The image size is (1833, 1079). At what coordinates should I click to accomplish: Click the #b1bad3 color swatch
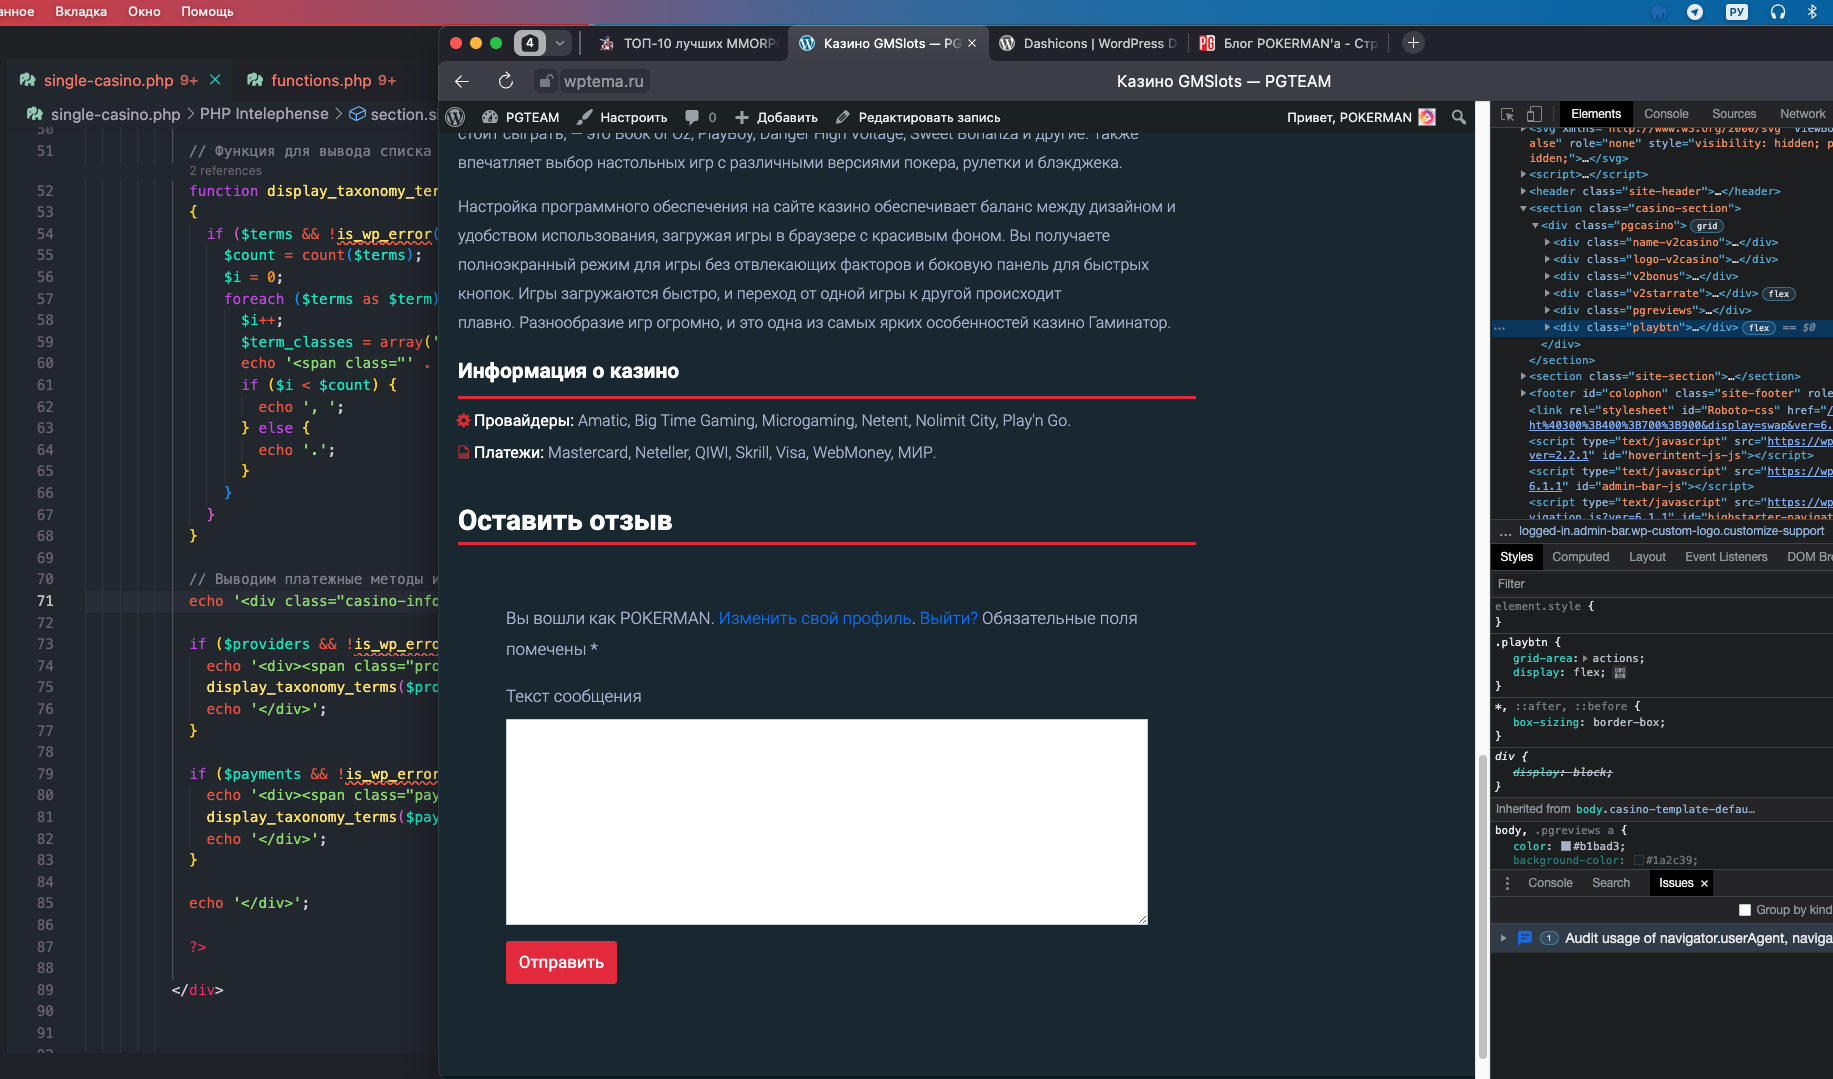pos(1566,846)
